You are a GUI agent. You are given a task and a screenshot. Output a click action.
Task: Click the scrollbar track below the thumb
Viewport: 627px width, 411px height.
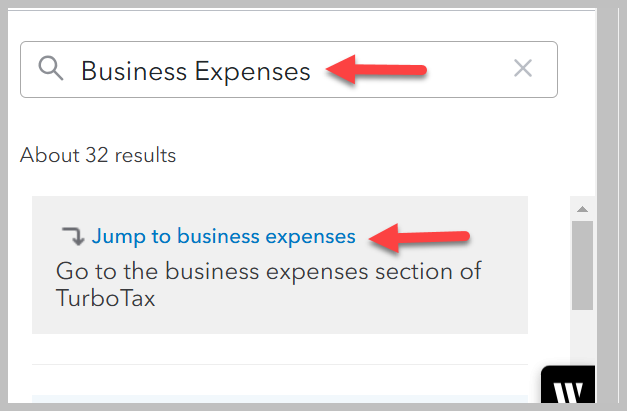click(x=582, y=336)
